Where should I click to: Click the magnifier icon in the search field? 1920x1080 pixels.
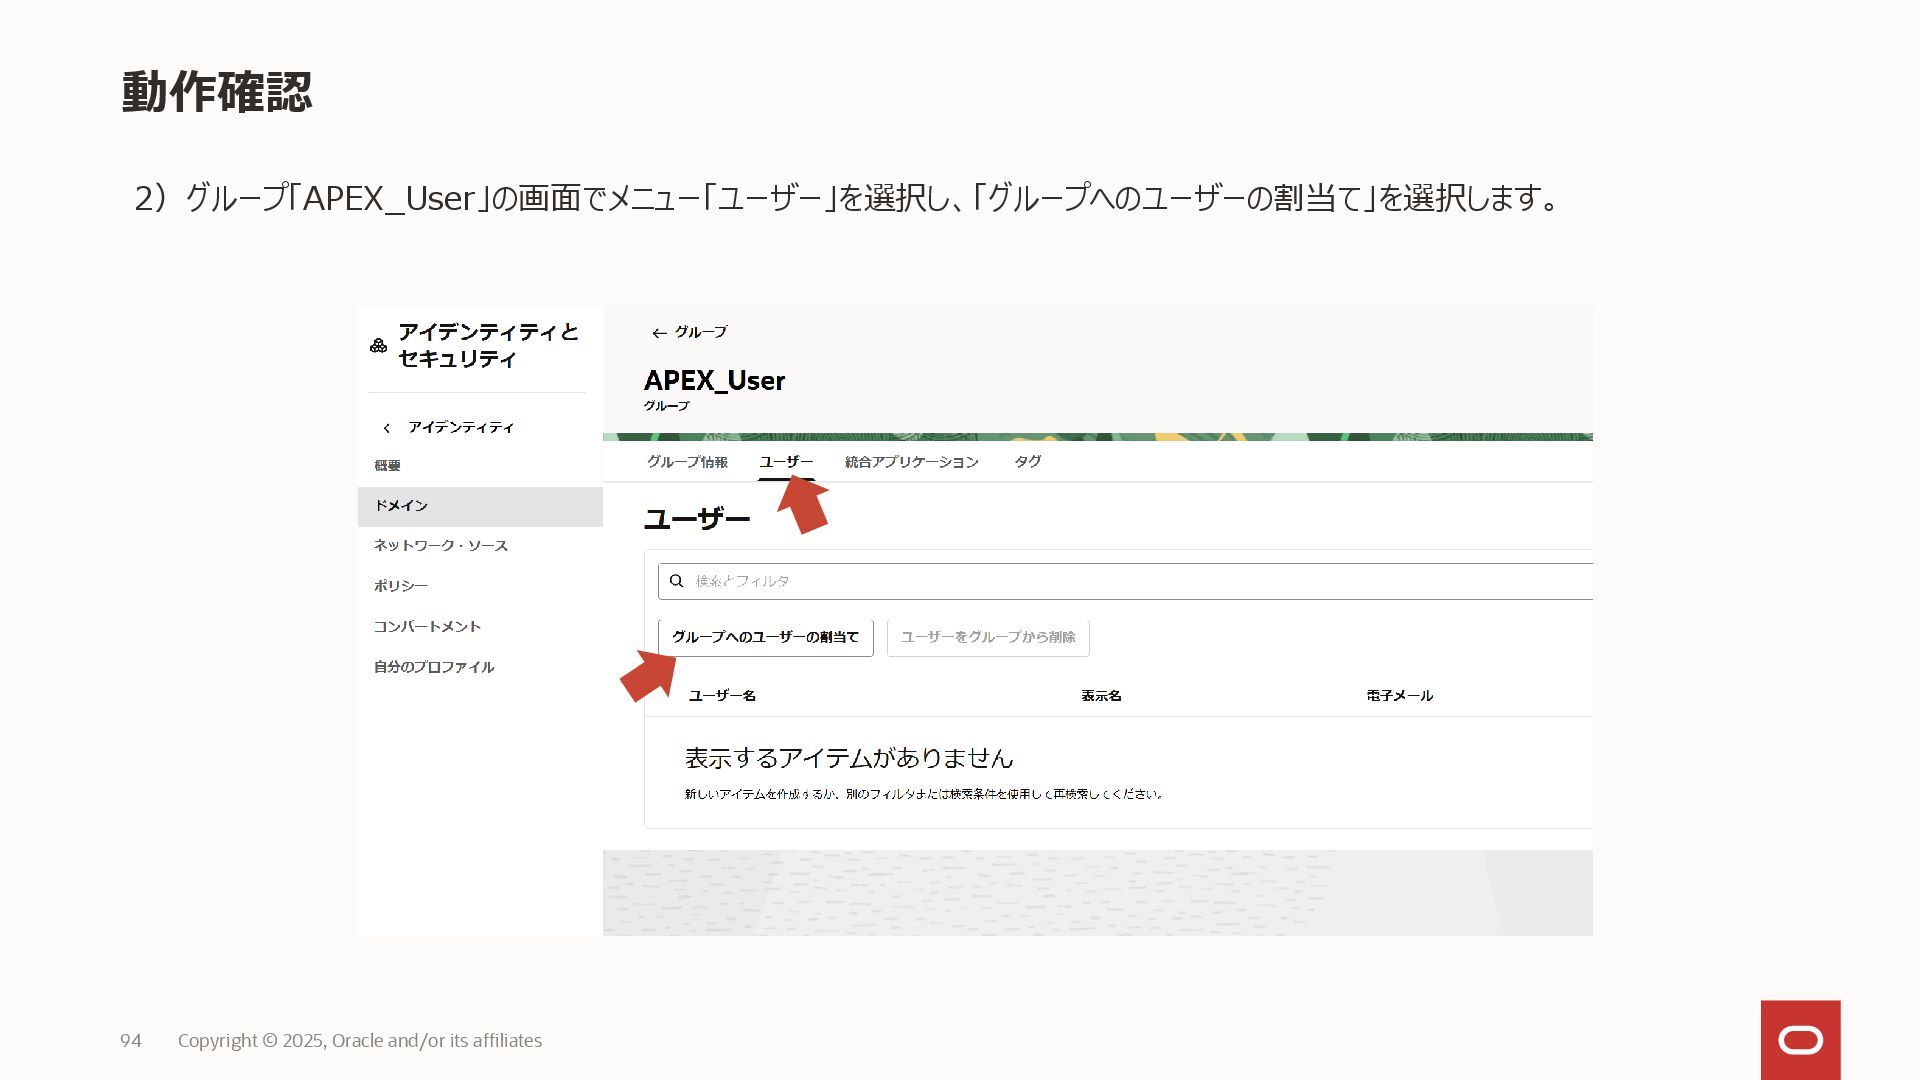tap(677, 581)
